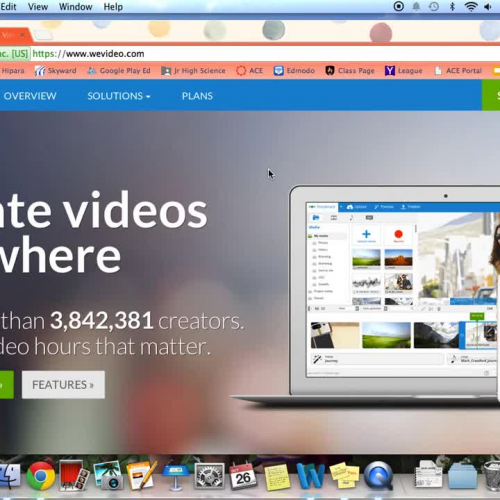
Task: Open the volume control in menu bar
Action: (x=488, y=6)
